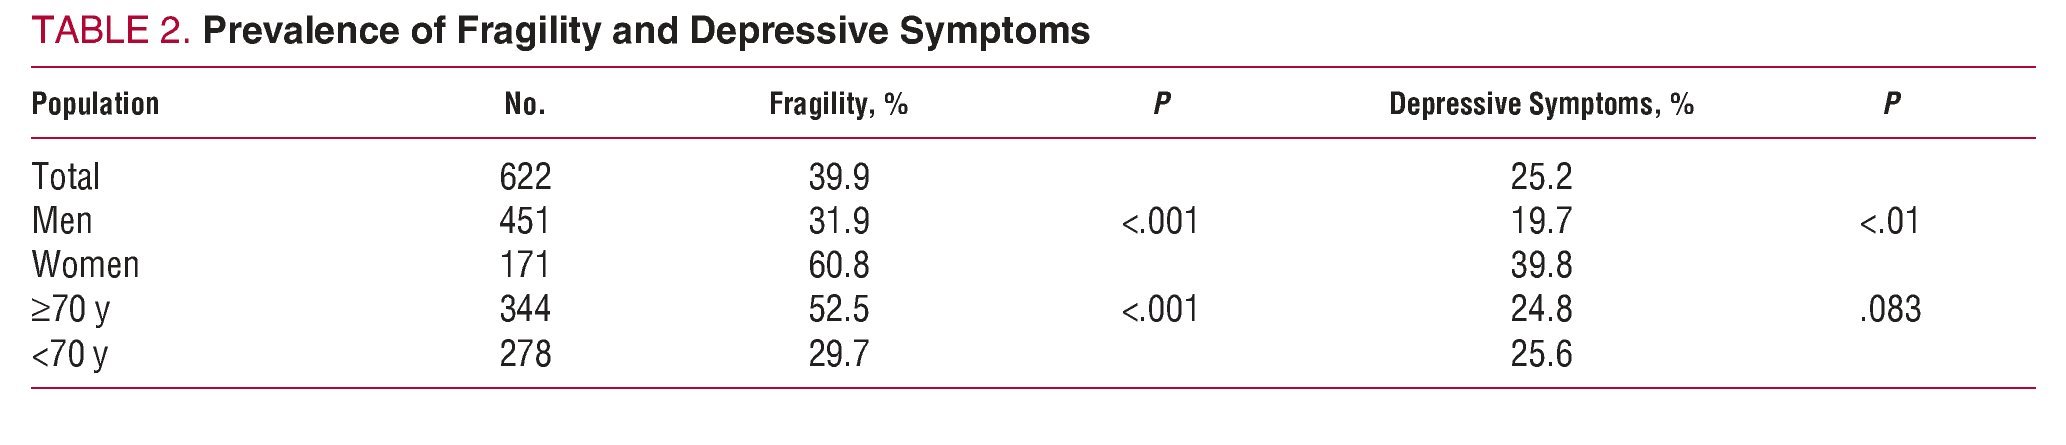
Task: Click the count value 278
Action: pos(525,354)
